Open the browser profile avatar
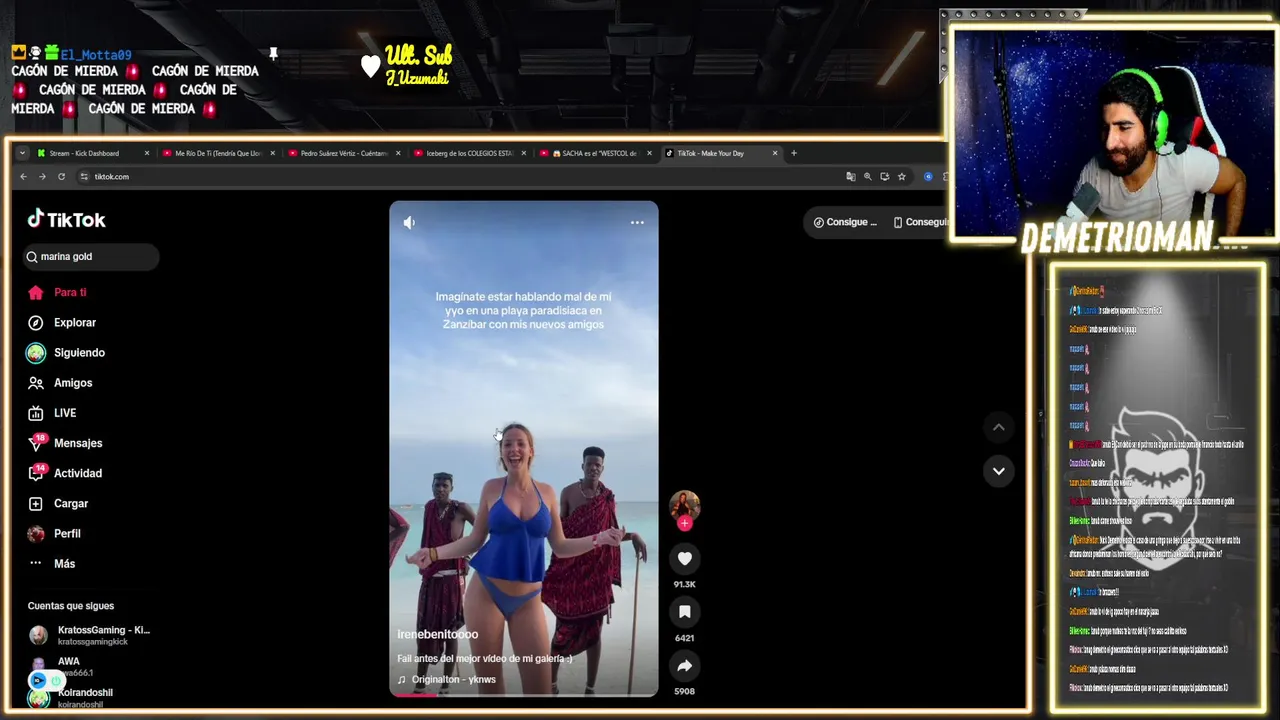 [x=928, y=177]
